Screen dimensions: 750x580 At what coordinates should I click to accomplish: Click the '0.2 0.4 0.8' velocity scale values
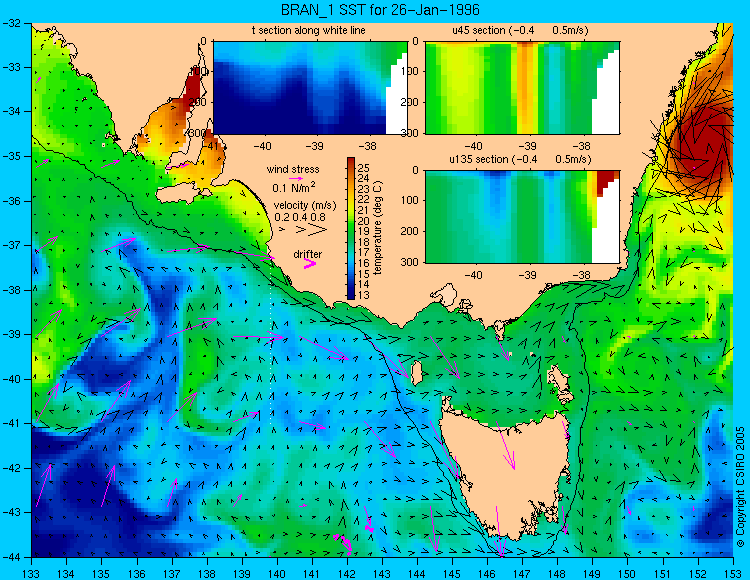click(300, 217)
